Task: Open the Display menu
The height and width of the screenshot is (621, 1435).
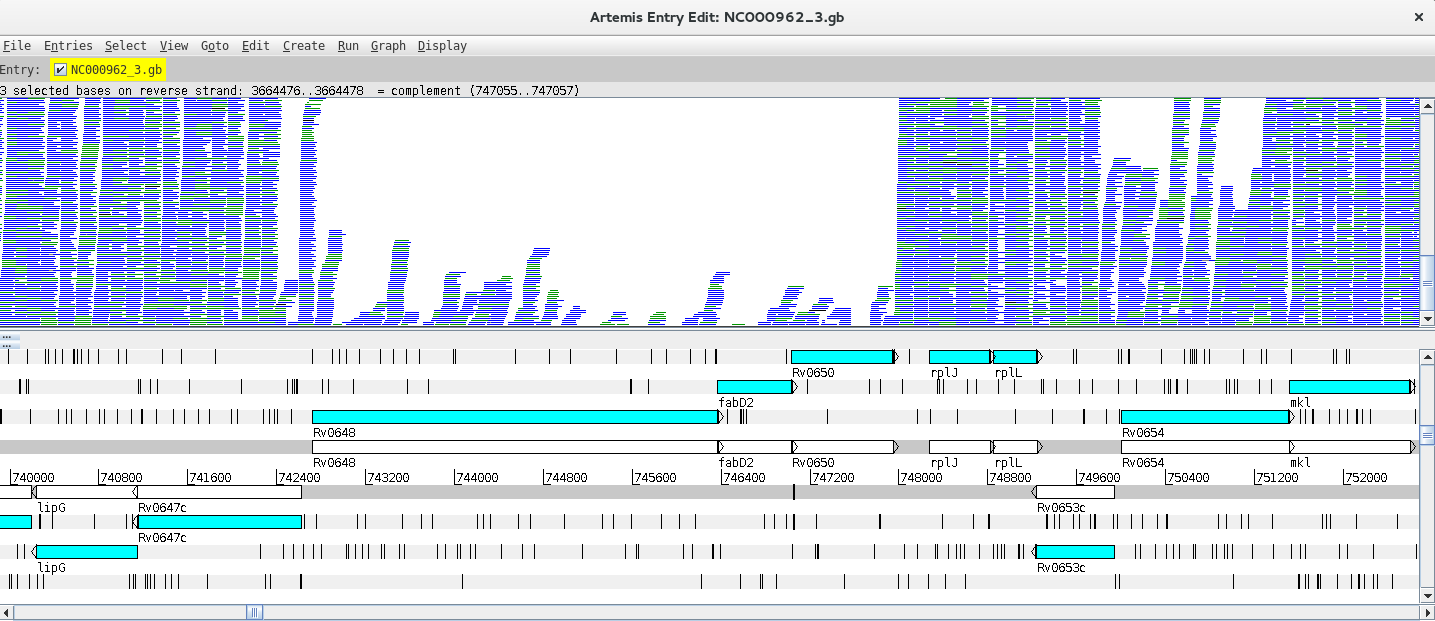Action: (x=442, y=46)
